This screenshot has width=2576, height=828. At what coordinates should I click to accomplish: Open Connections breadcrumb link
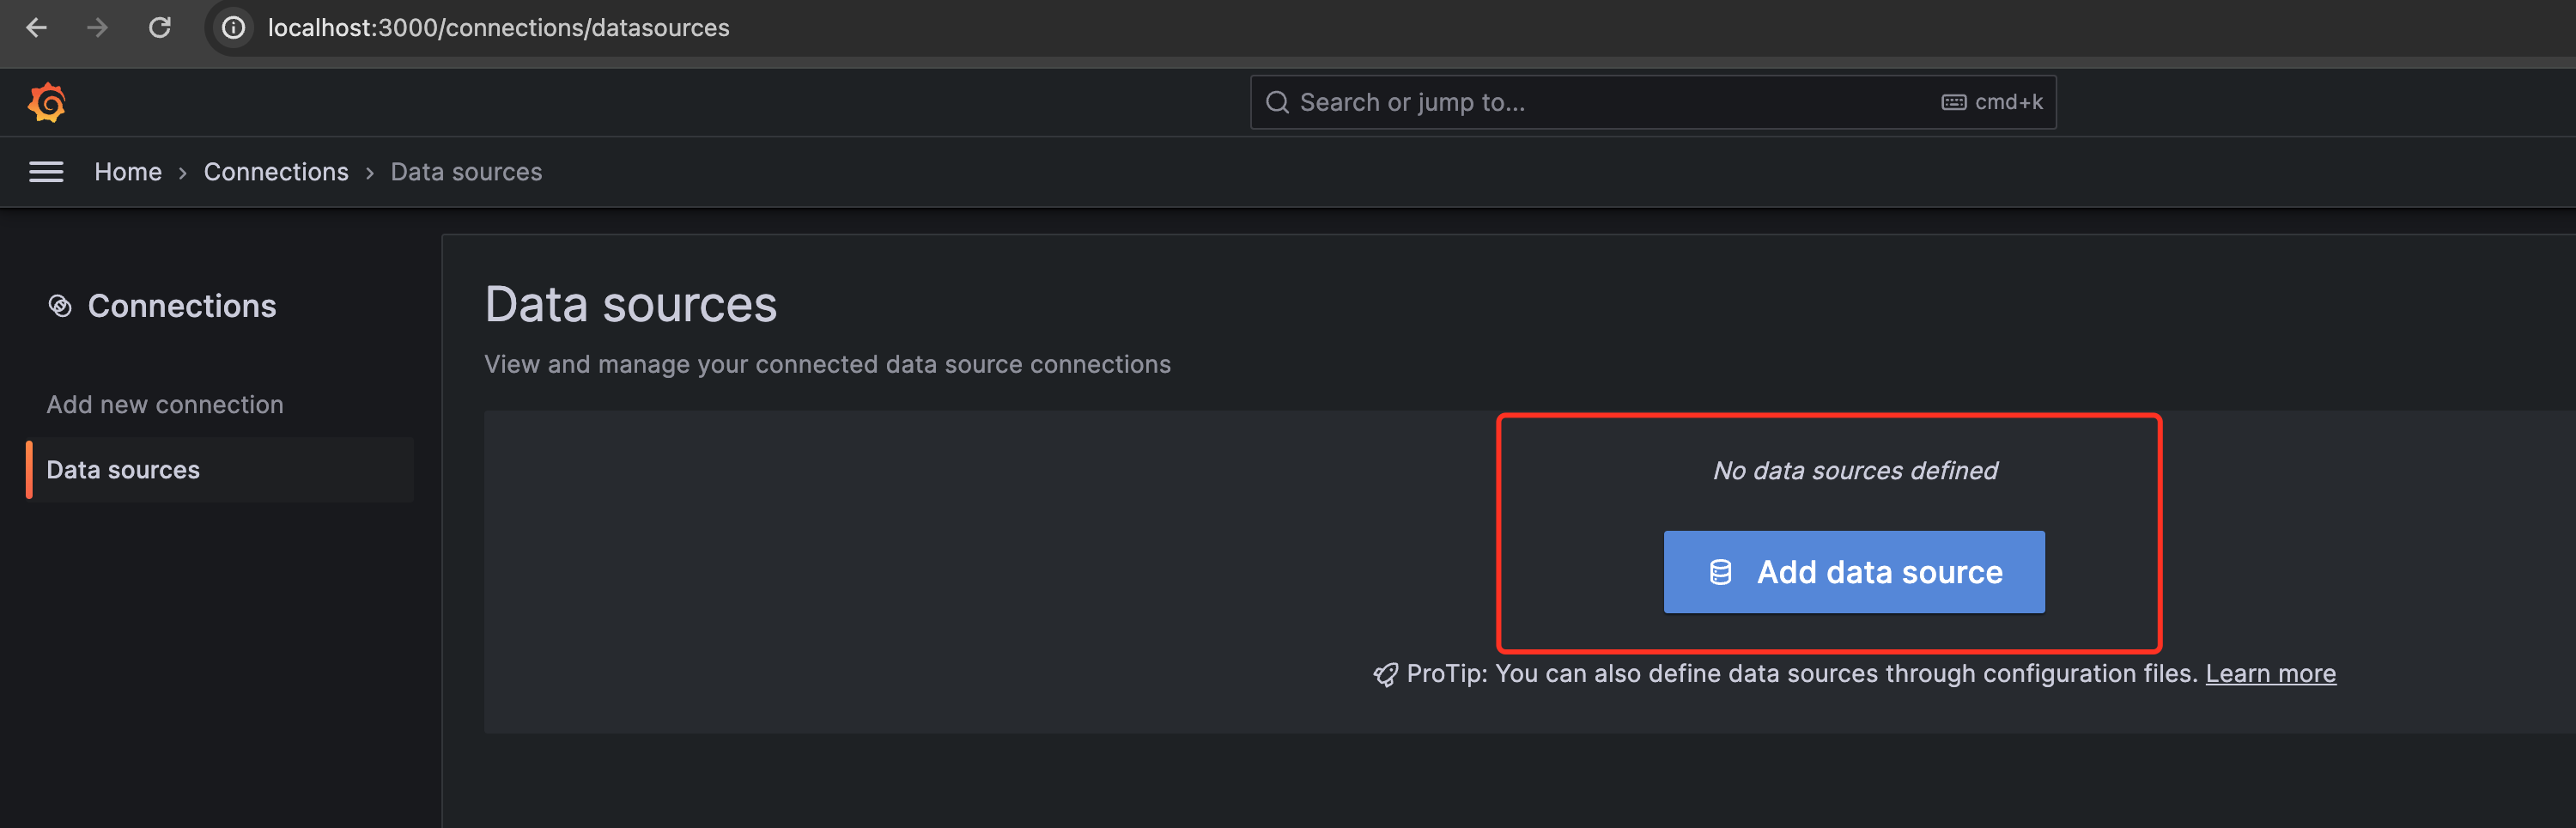[276, 172]
